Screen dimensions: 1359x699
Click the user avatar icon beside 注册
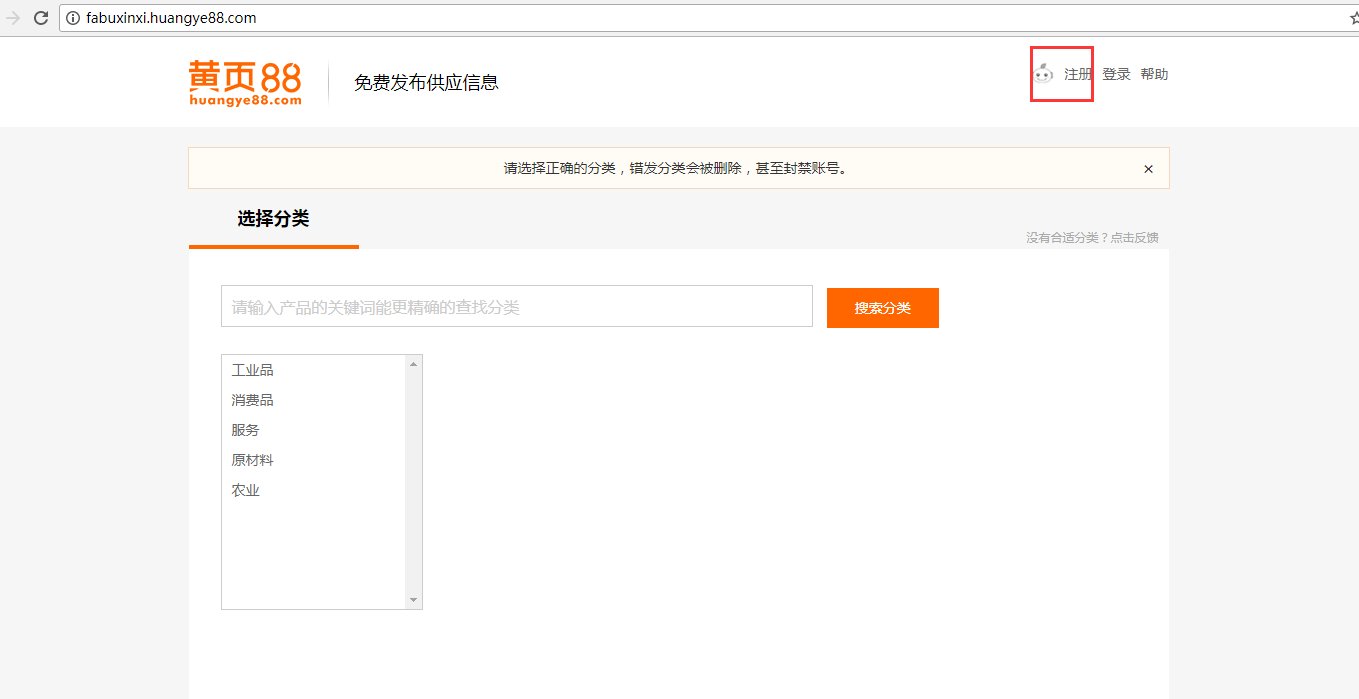(x=1043, y=73)
